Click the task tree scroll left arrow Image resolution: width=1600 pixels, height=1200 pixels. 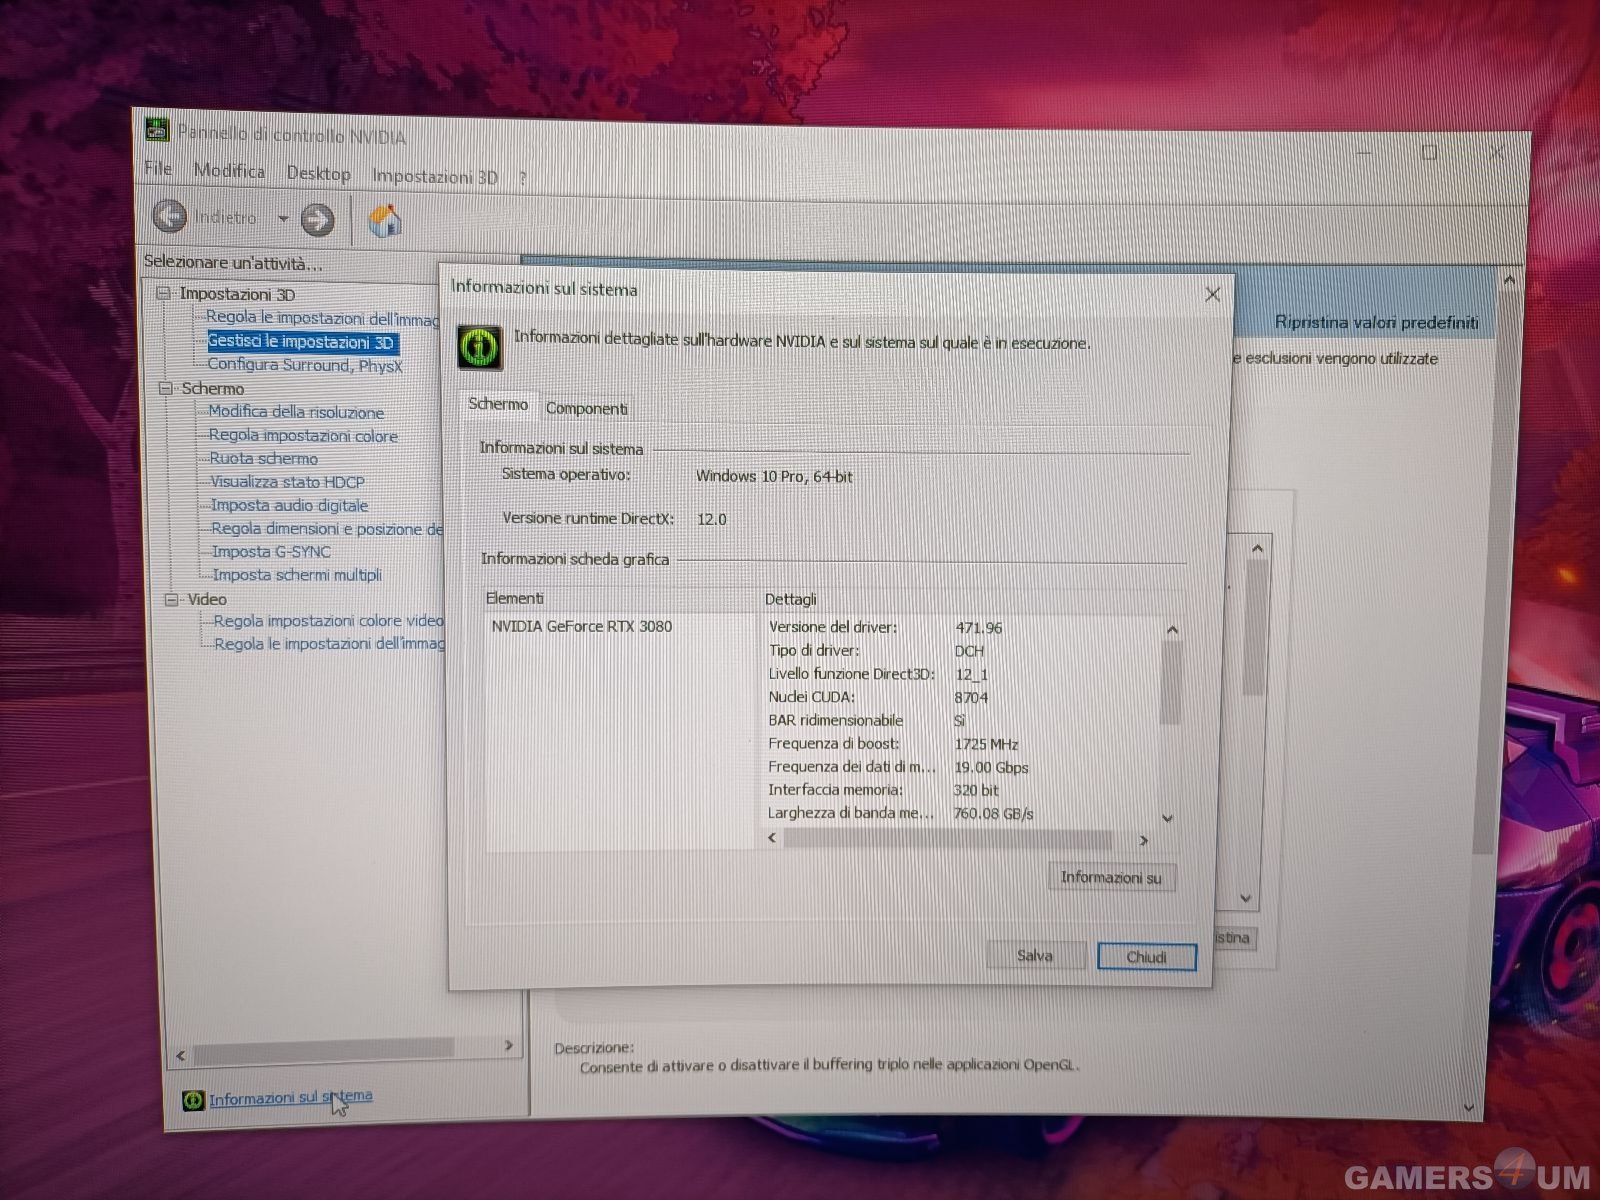click(x=181, y=1054)
